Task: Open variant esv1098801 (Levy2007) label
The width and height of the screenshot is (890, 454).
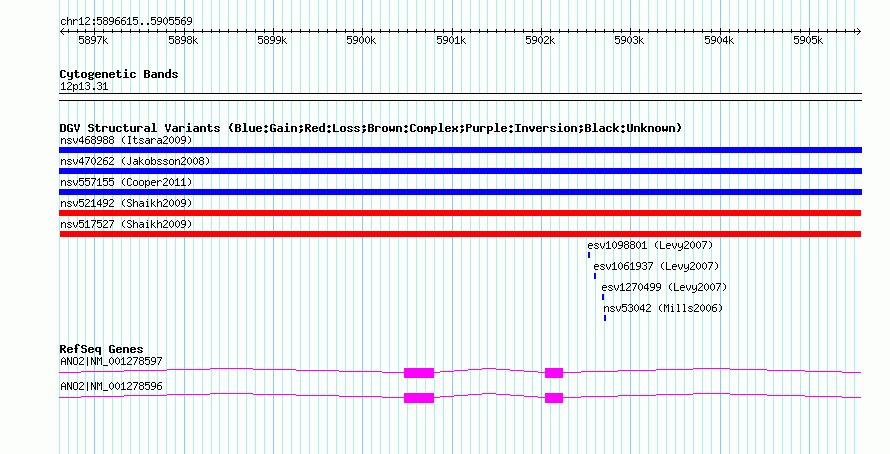Action: coord(650,245)
